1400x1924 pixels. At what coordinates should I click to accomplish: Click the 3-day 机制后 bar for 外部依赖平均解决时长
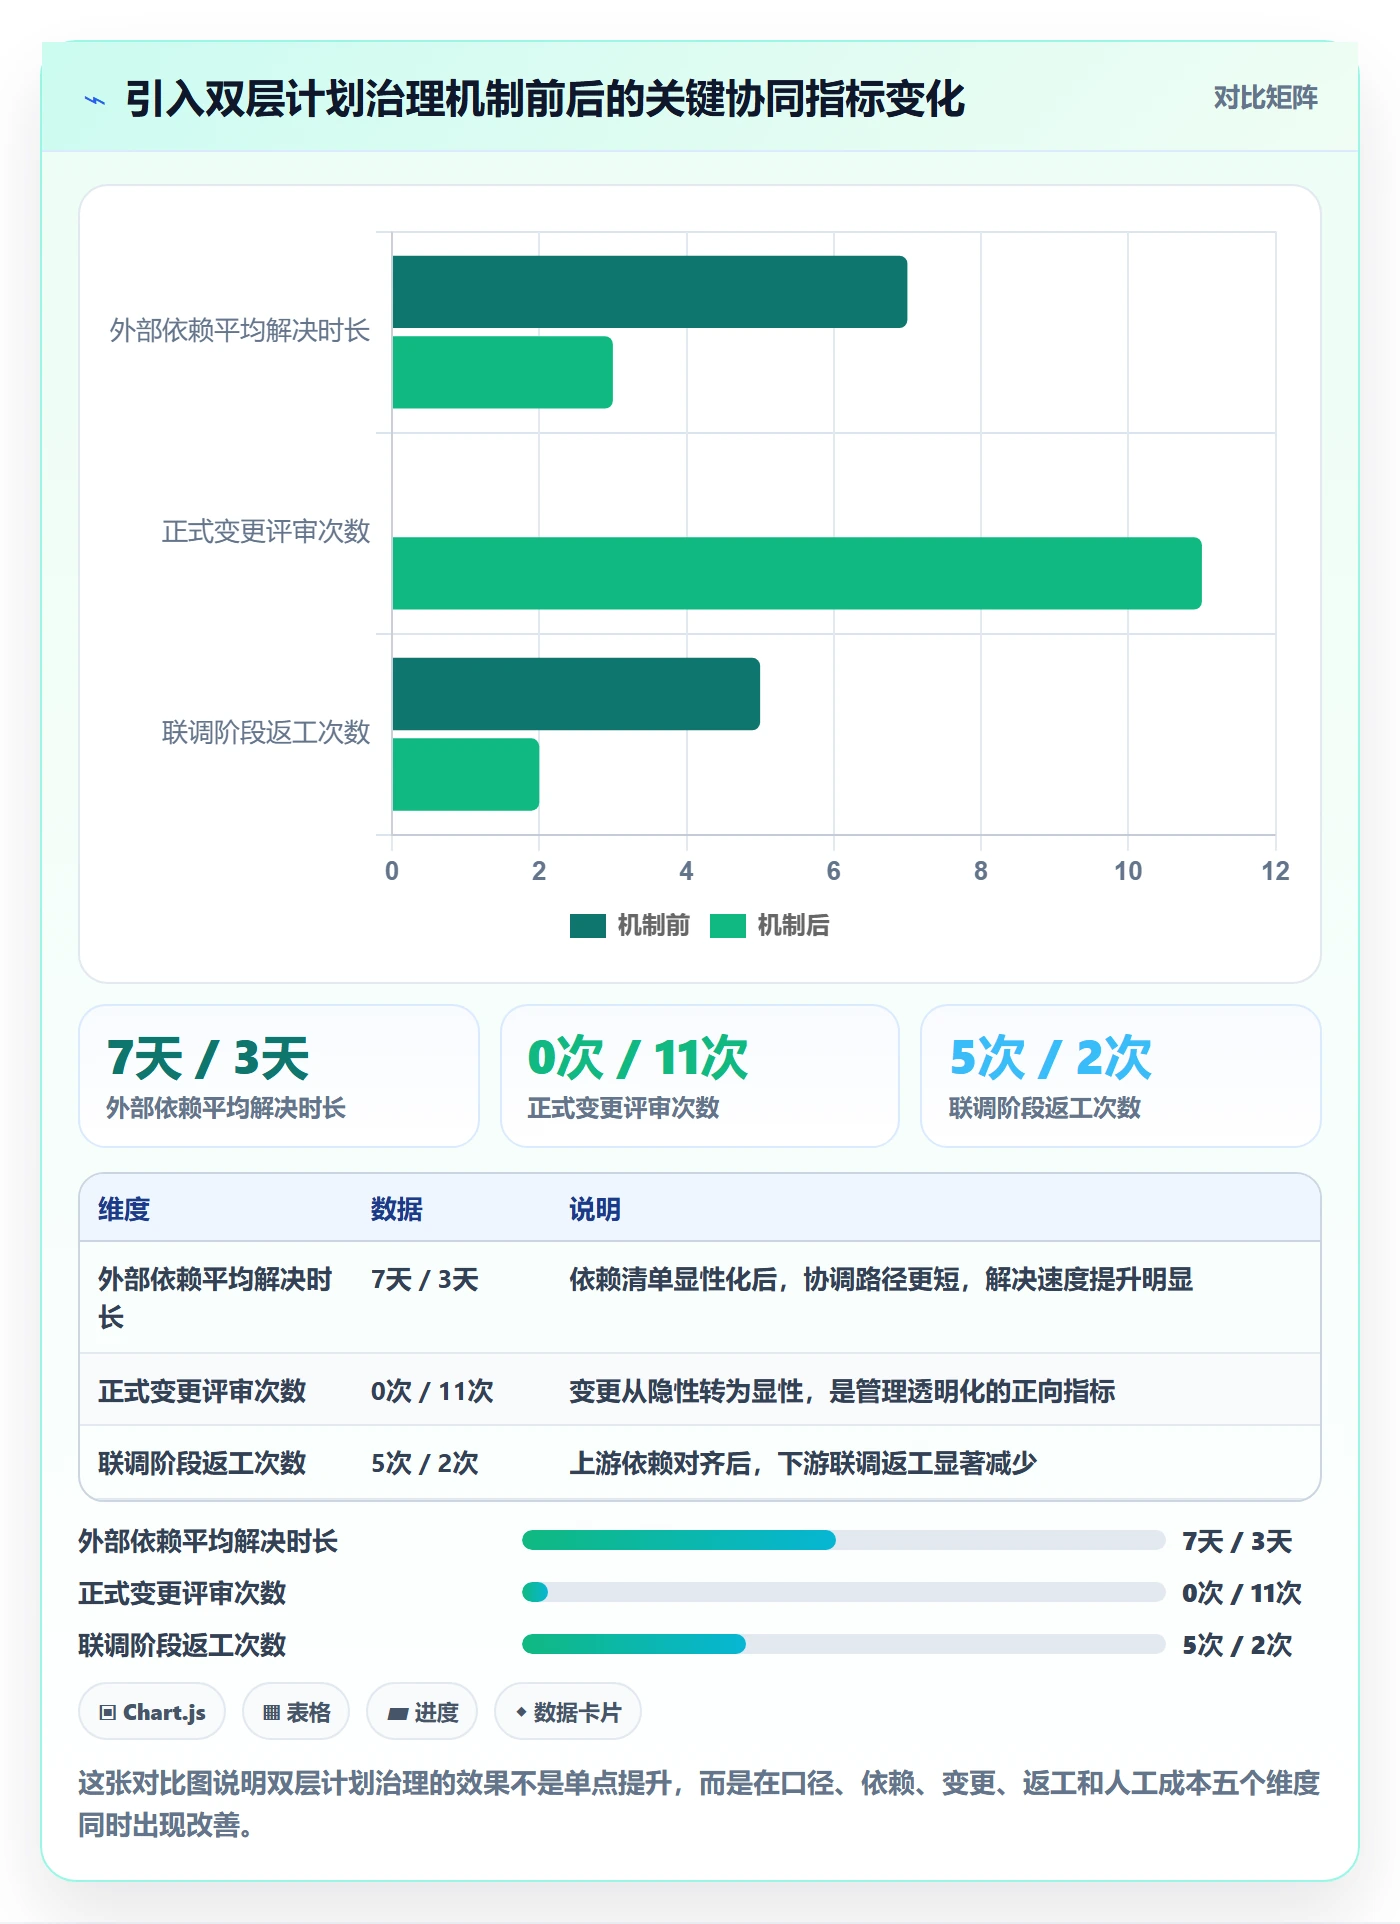tap(502, 372)
